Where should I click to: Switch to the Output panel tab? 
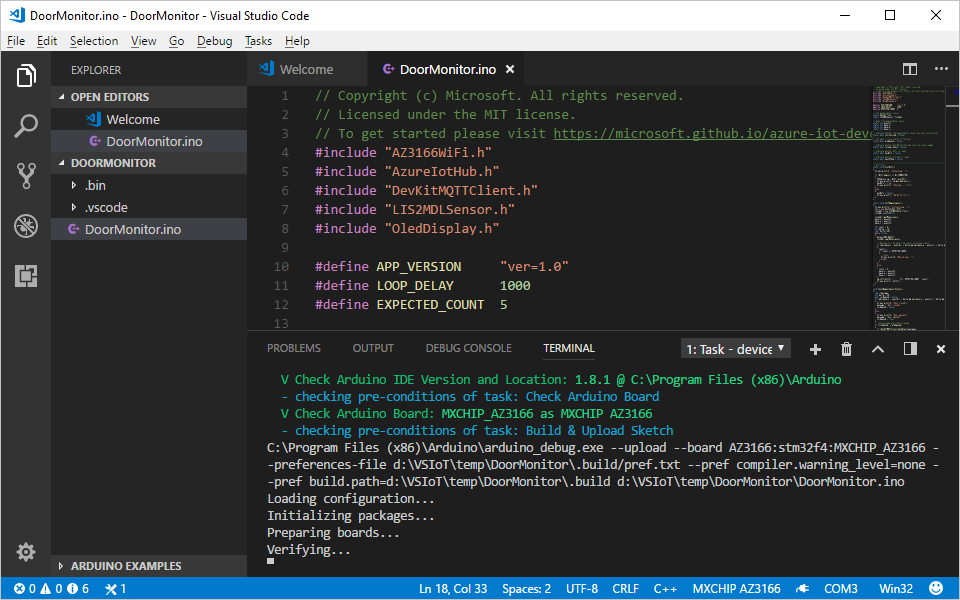373,348
